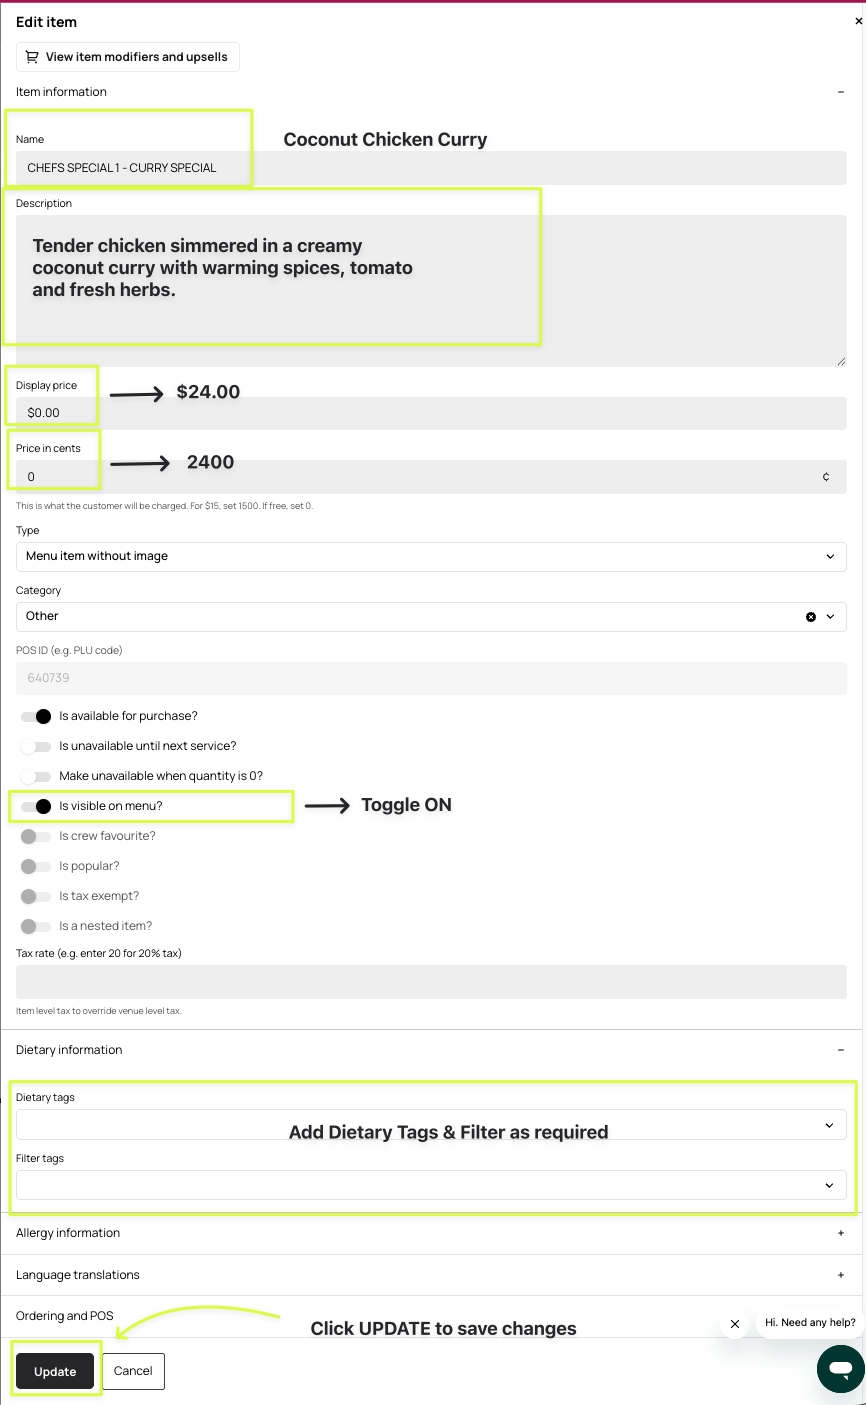Image resolution: width=866 pixels, height=1405 pixels.
Task: Expand Language translations with the plus icon
Action: tap(841, 1275)
